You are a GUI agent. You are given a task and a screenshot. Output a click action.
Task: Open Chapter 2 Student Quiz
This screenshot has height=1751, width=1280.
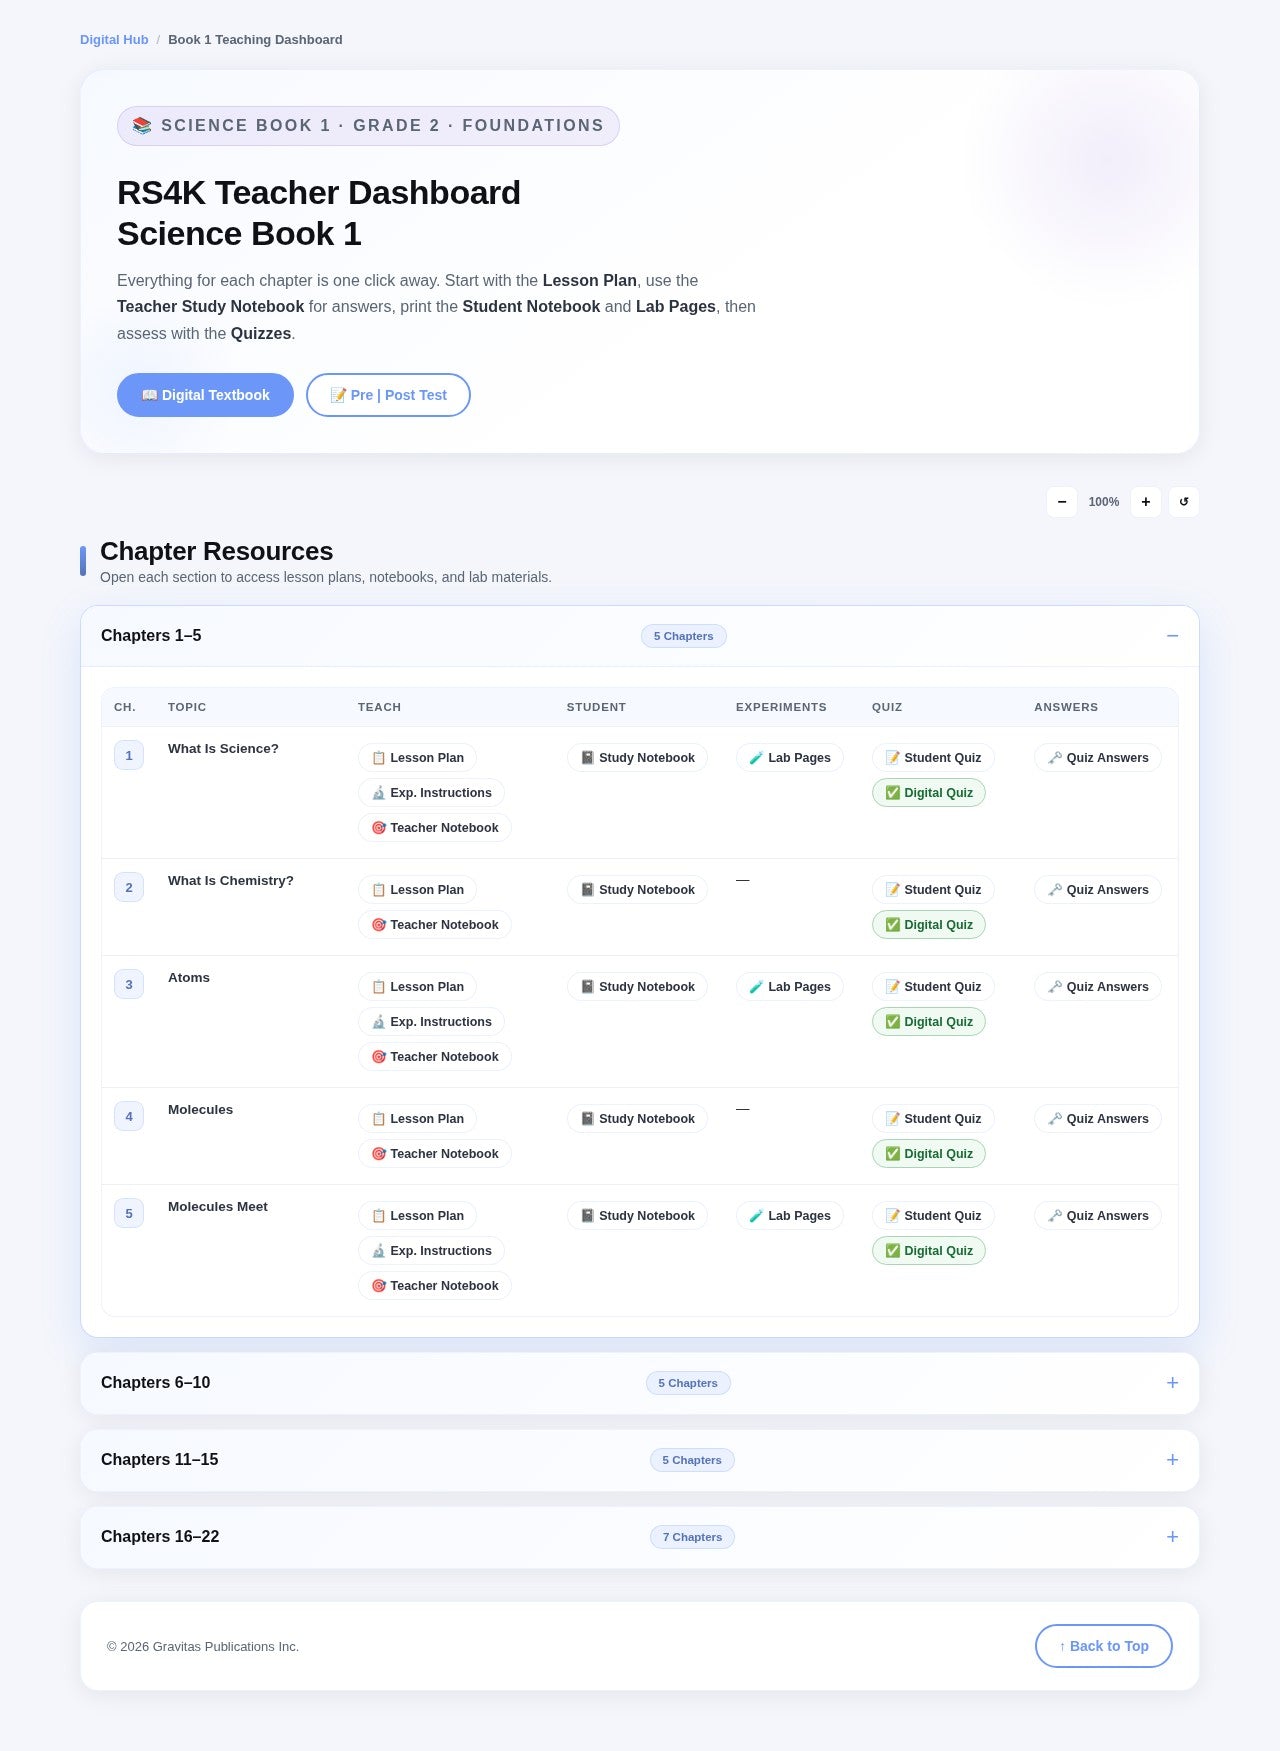point(933,890)
